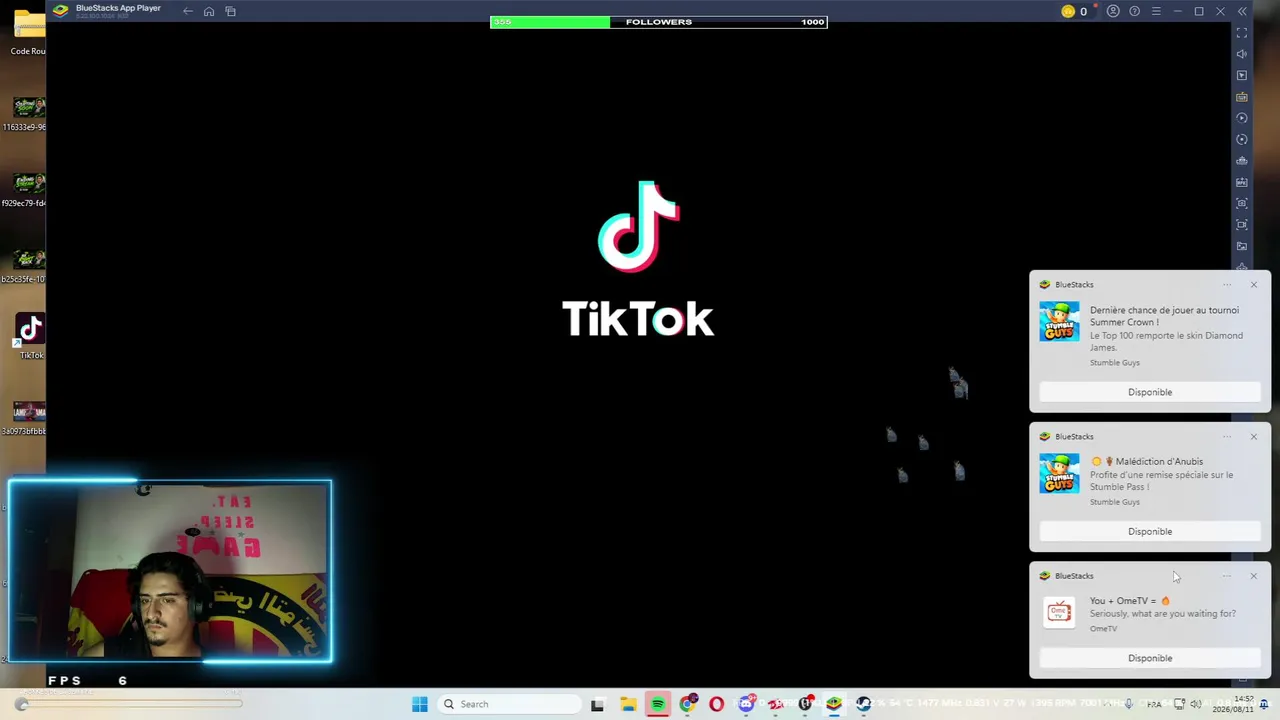1280x720 pixels.
Task: Select the Code Rou folder on desktop
Action: point(29,32)
